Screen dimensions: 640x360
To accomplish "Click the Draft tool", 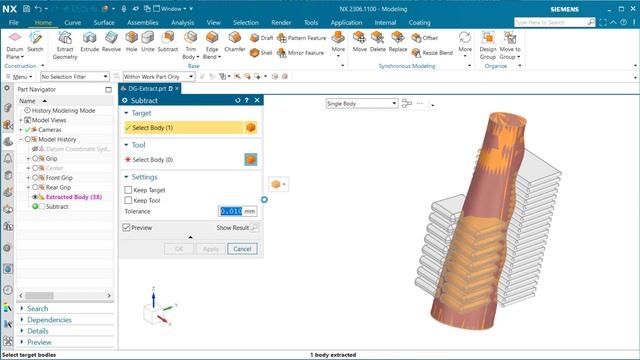I will [261, 38].
